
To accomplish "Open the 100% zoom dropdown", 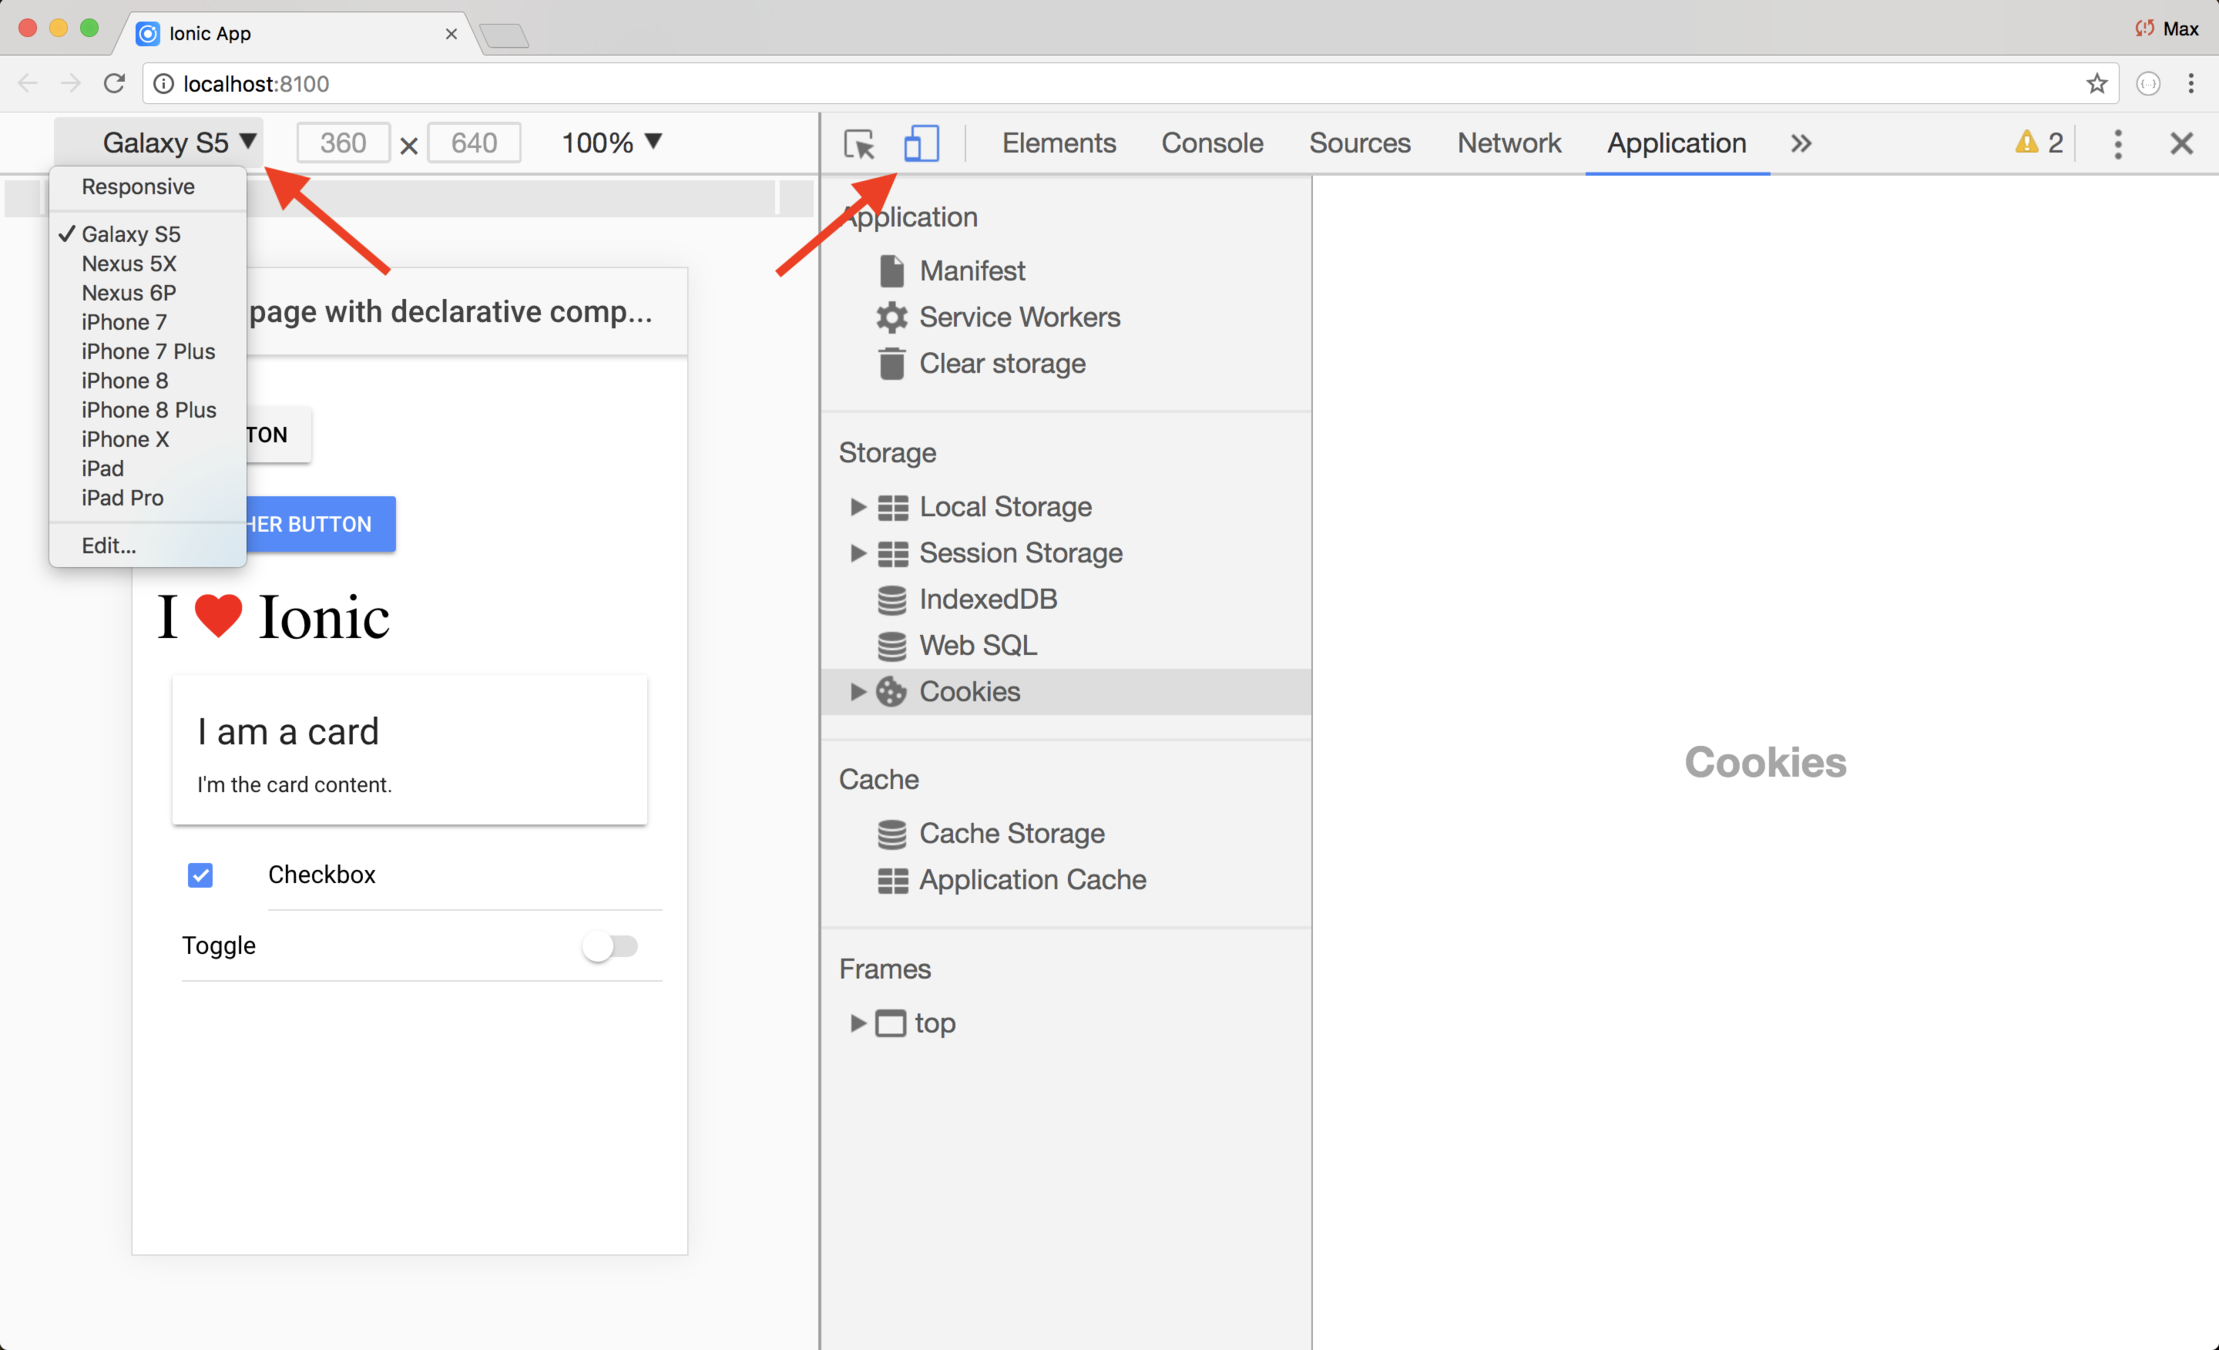I will click(611, 143).
